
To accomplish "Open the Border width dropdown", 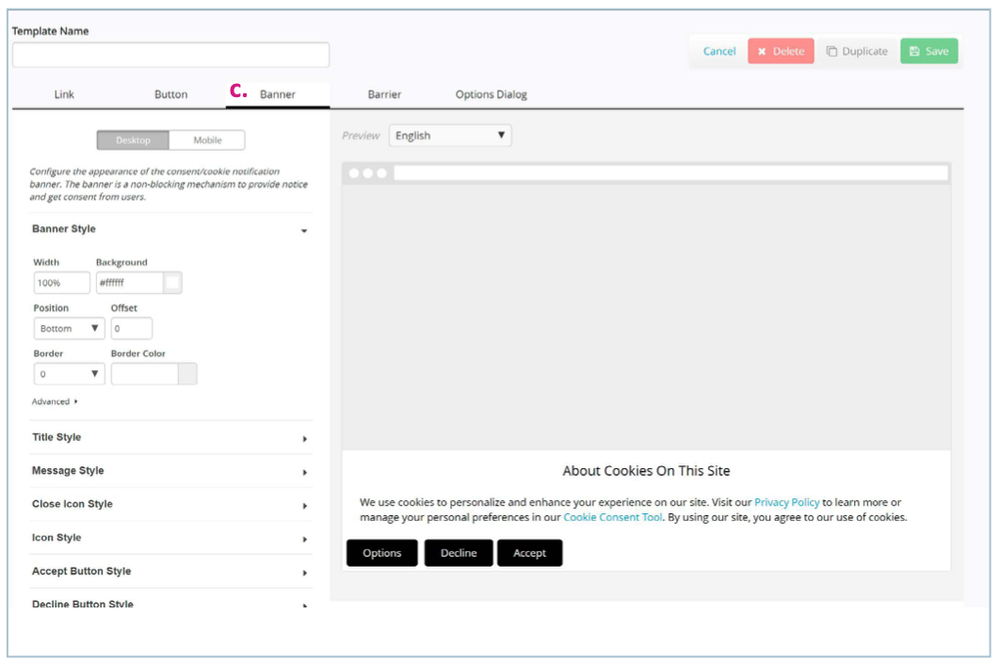I will pyautogui.click(x=69, y=374).
